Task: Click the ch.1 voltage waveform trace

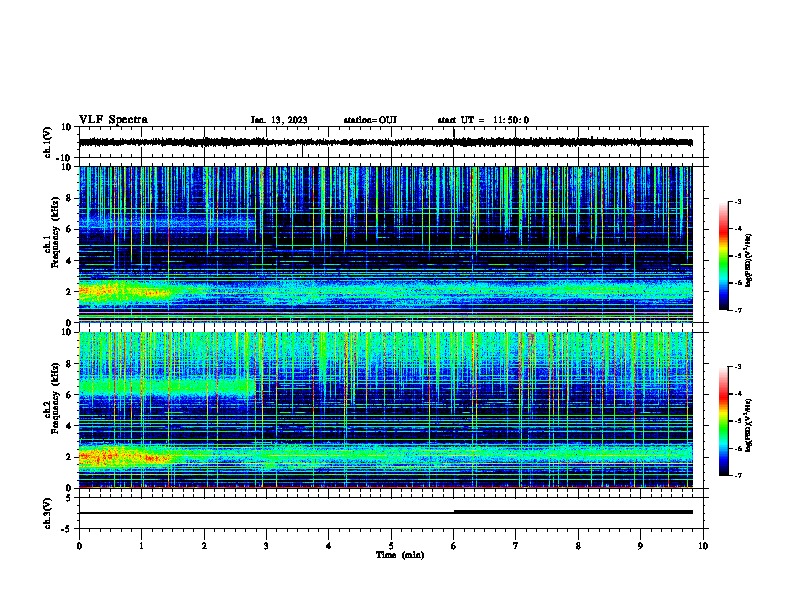Action: click(385, 142)
